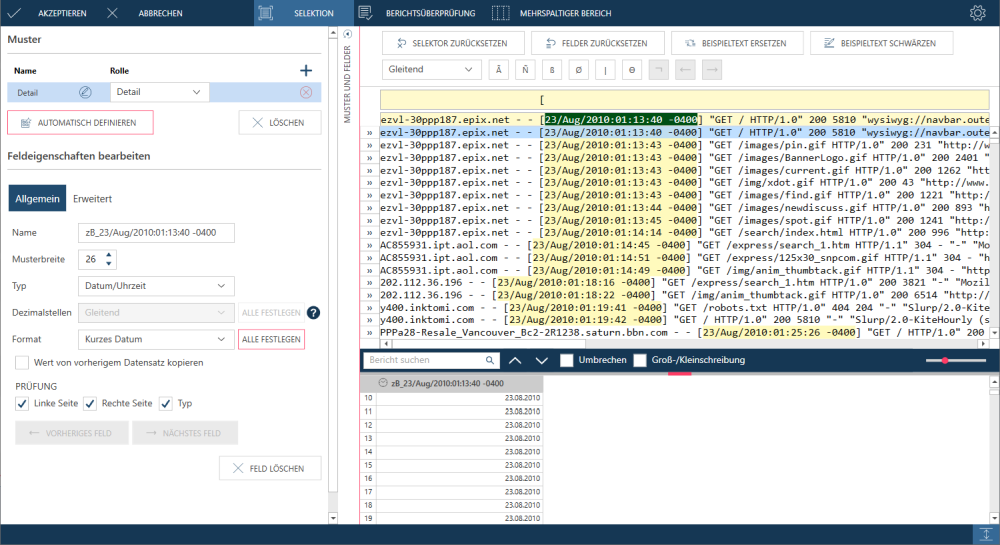Click the edit pencil icon beside Detail name

click(x=85, y=92)
